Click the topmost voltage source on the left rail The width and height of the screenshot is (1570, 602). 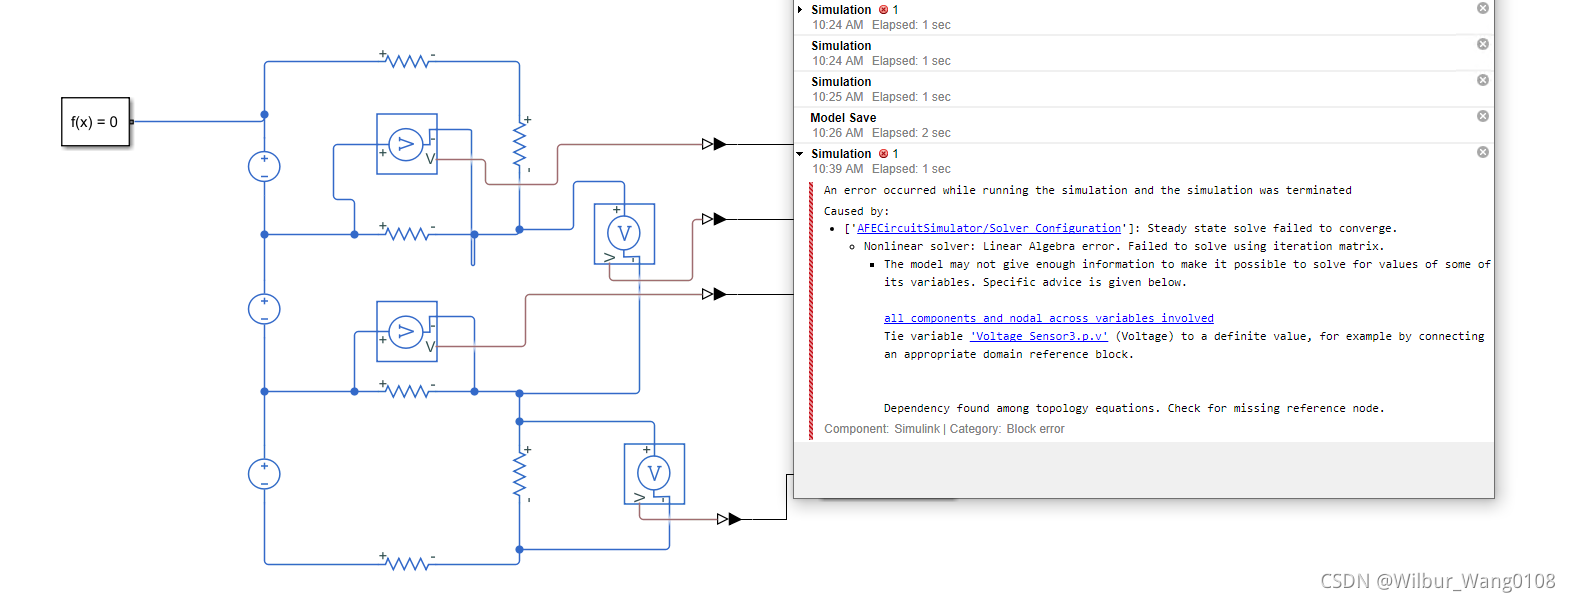[x=264, y=166]
